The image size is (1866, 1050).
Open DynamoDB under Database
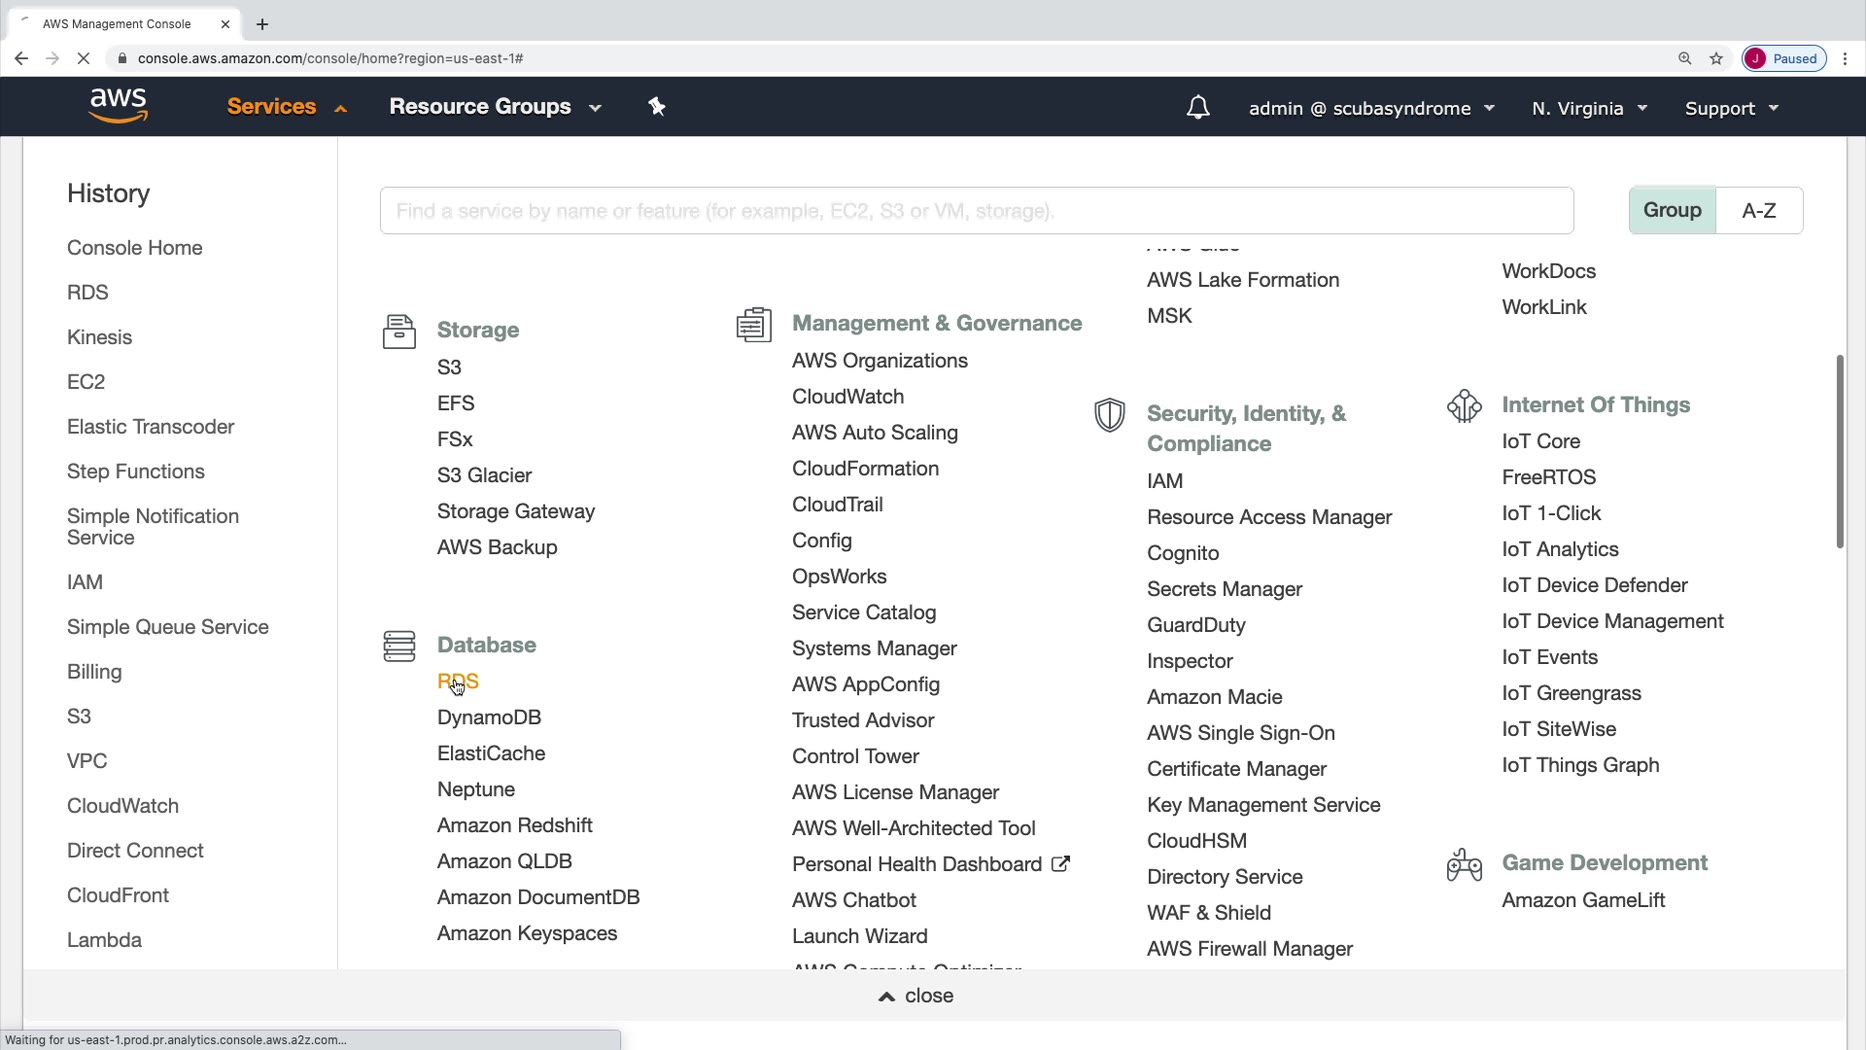[x=489, y=717]
